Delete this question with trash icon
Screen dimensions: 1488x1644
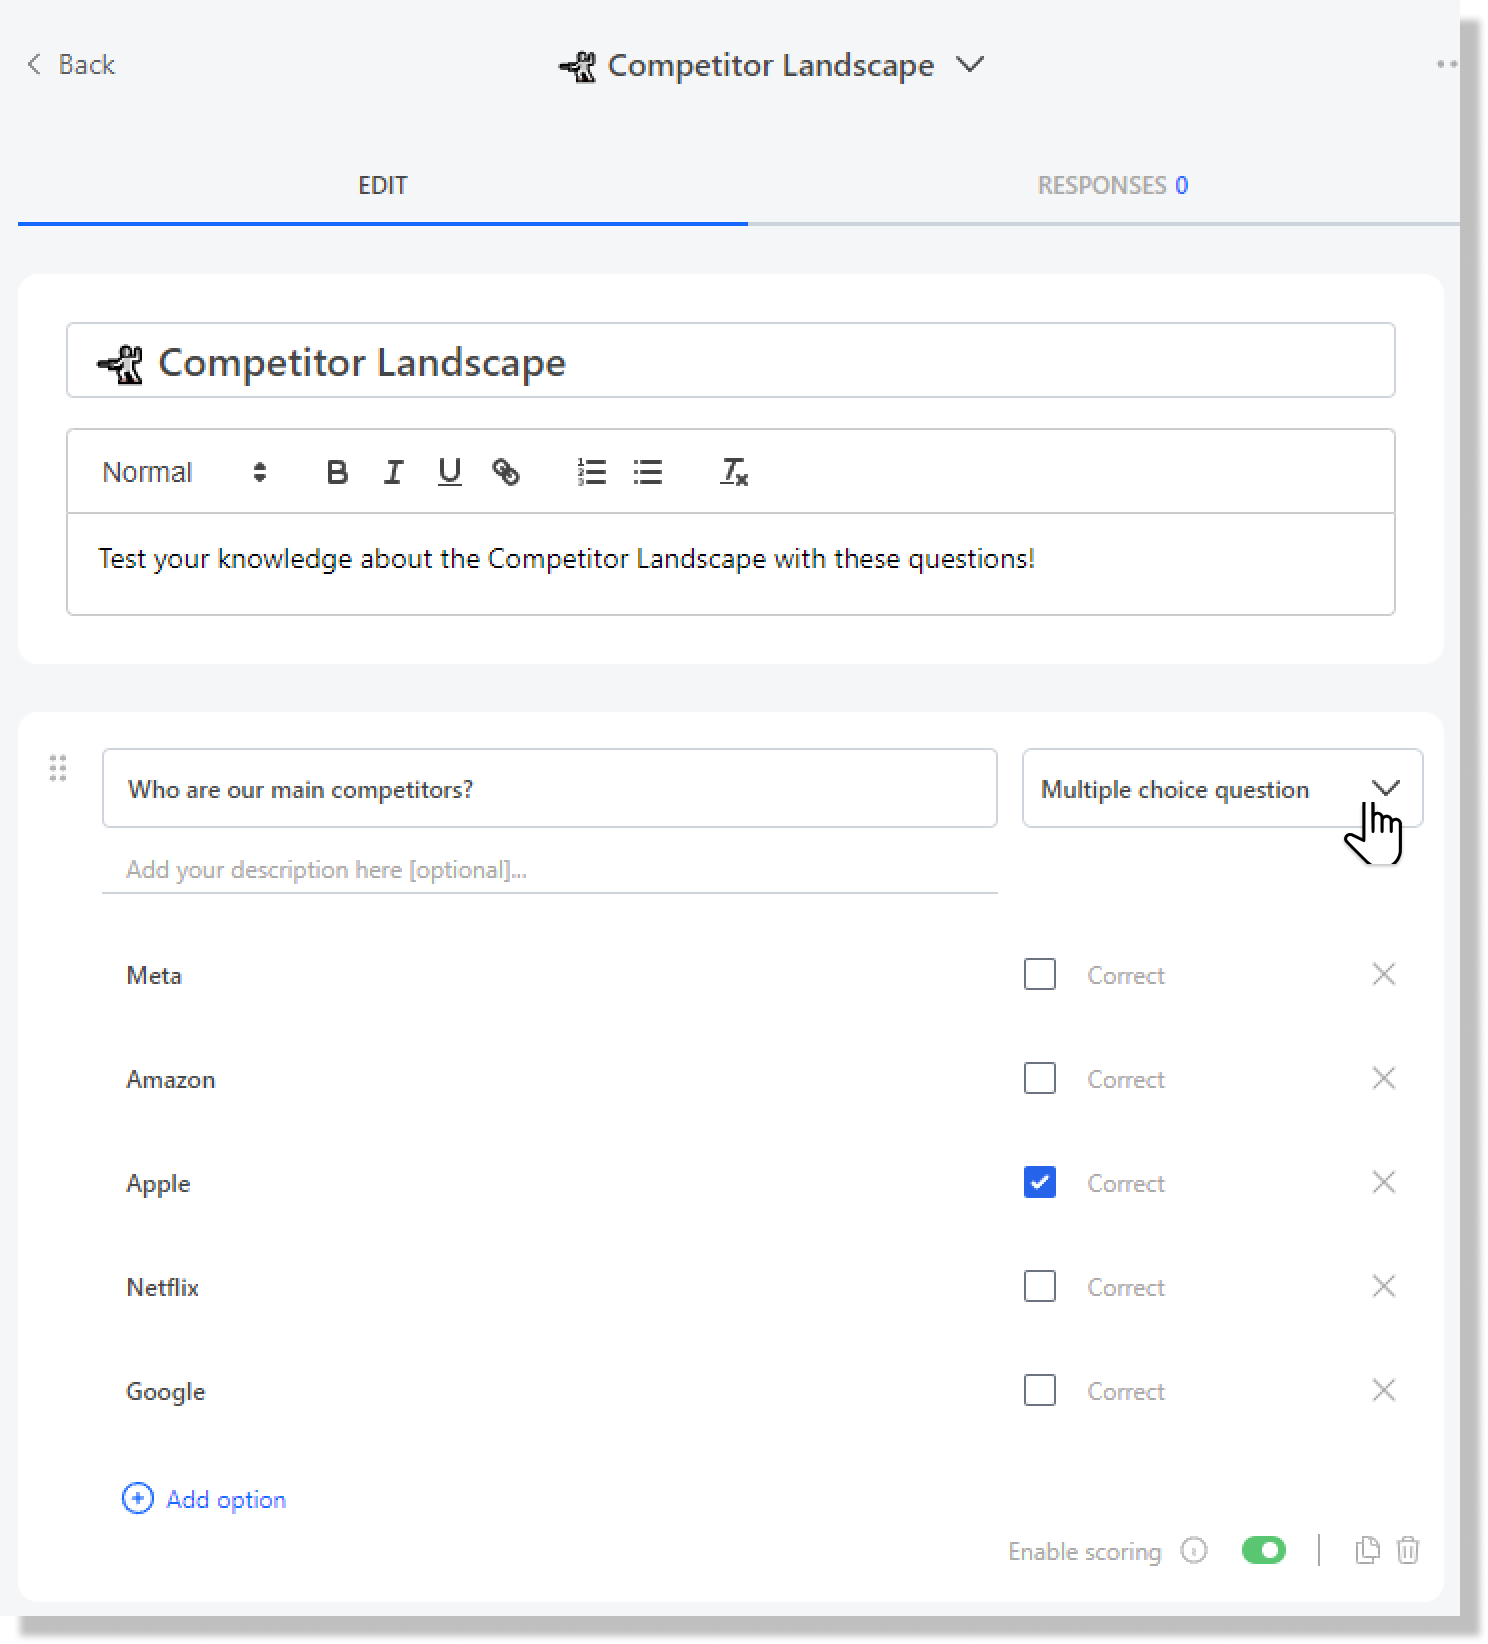pyautogui.click(x=1408, y=1551)
